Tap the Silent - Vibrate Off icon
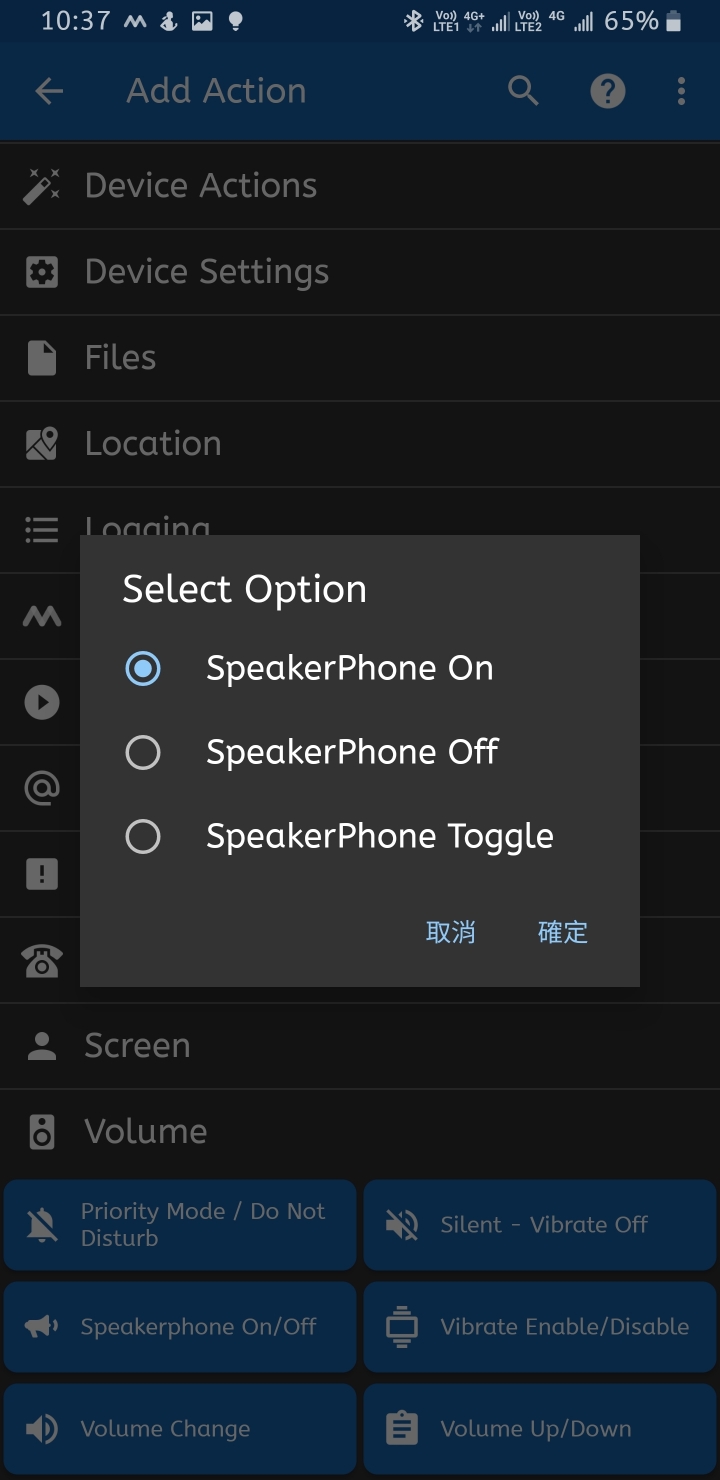720x1480 pixels. 402,1225
